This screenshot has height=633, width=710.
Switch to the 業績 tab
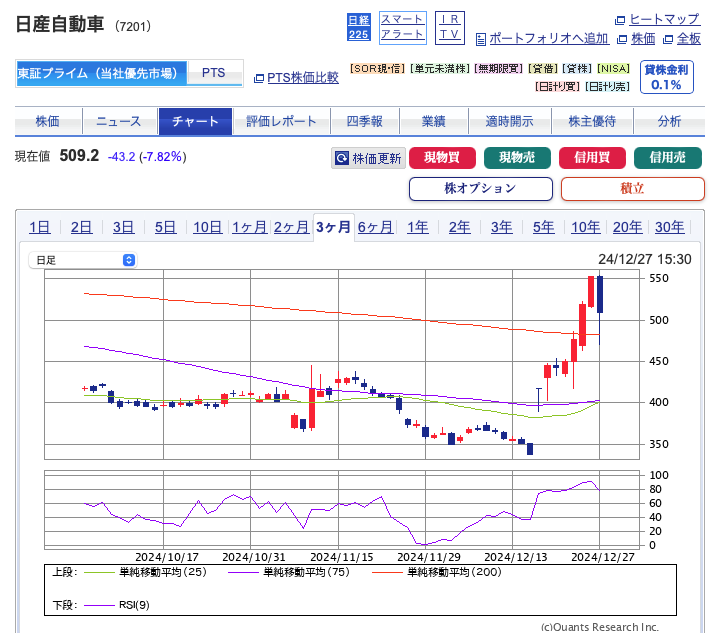[433, 121]
